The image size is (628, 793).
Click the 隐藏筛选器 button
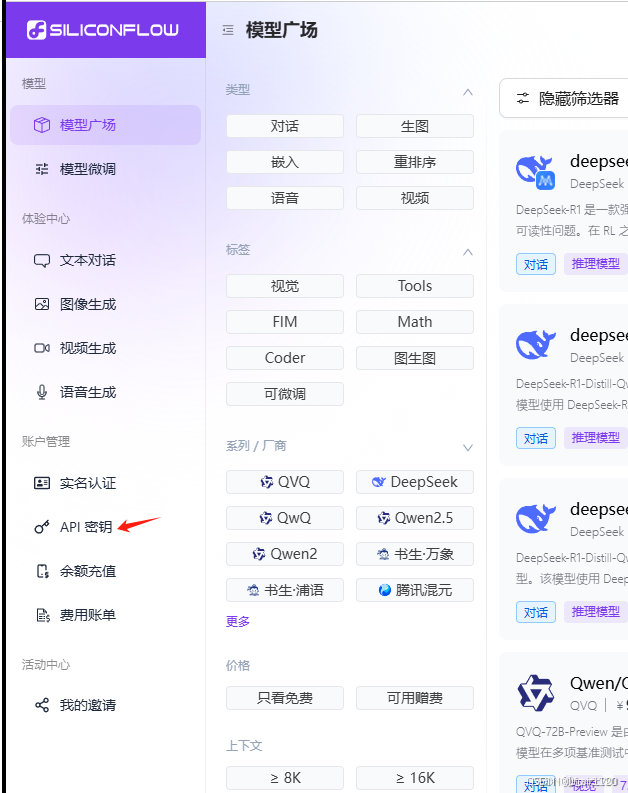[x=564, y=98]
